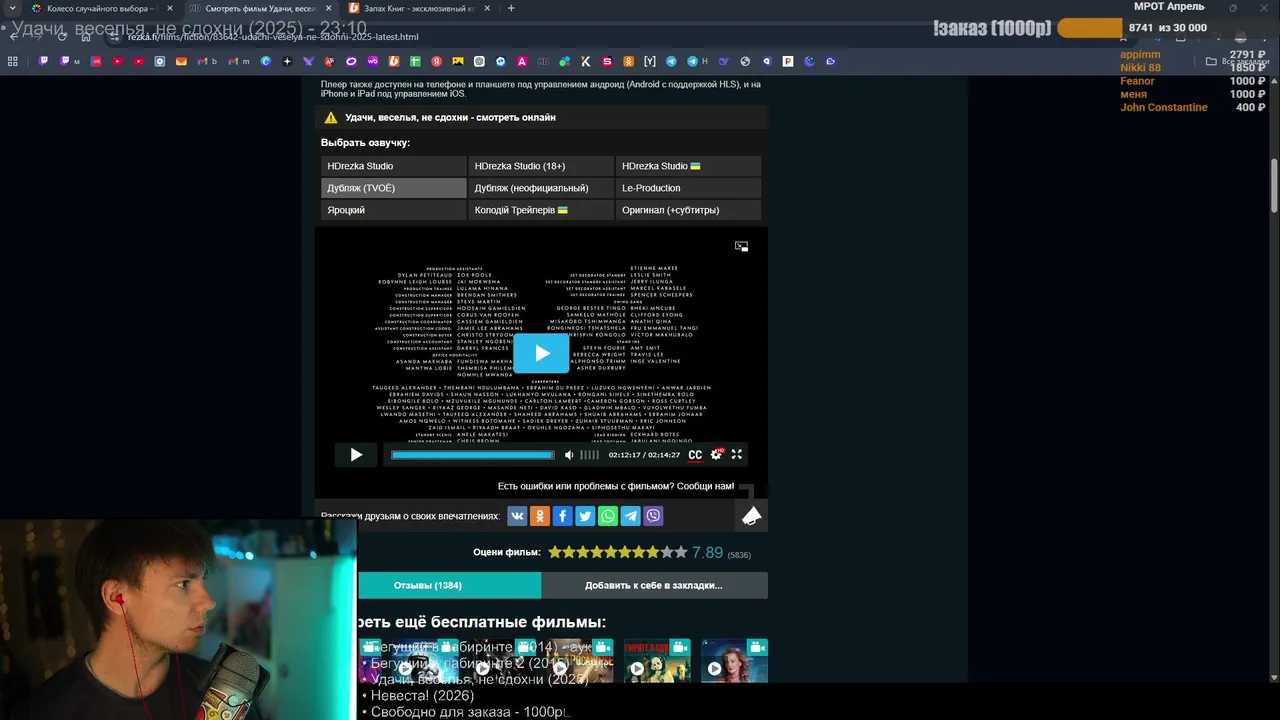This screenshot has height=720, width=1280.
Task: Click the player's blue progress bar
Action: click(472, 455)
